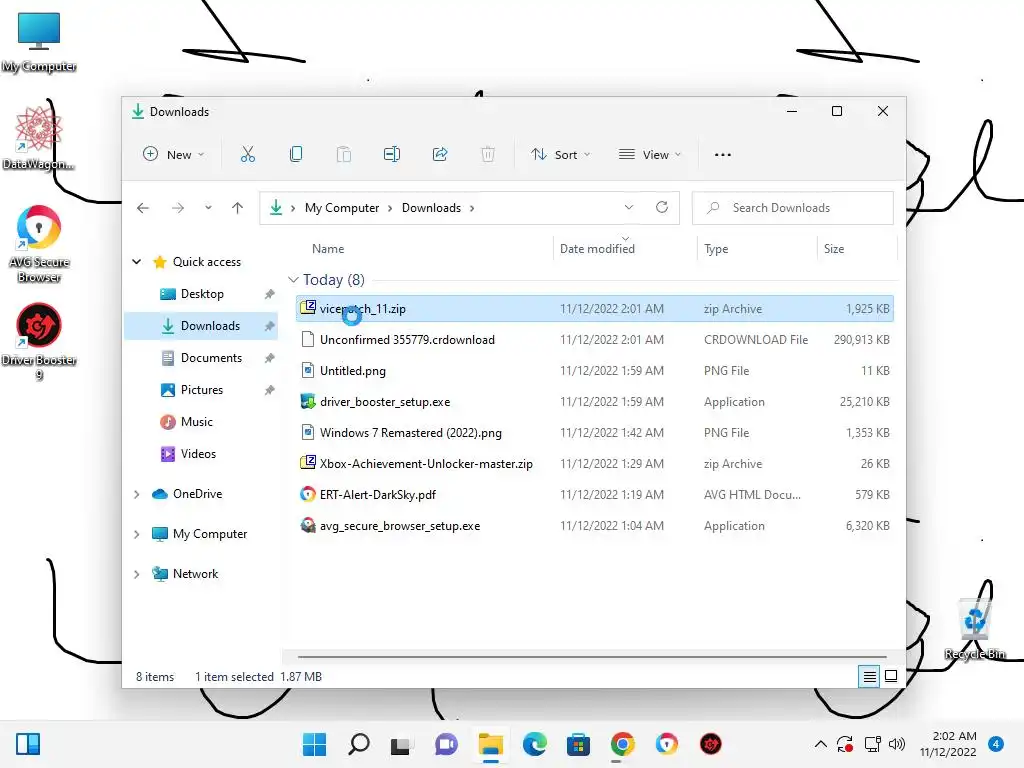Click the Copy icon in toolbar
Screen dimensions: 1024x768
pyautogui.click(x=296, y=155)
